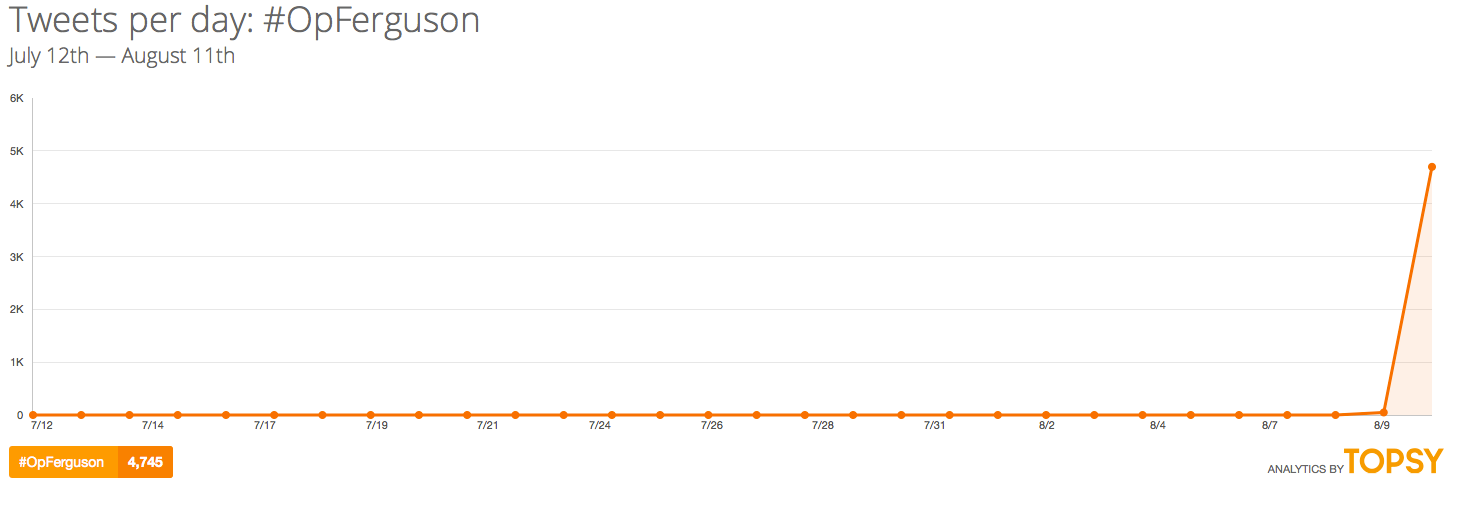Click the 7/21 x-axis date label

coord(487,426)
